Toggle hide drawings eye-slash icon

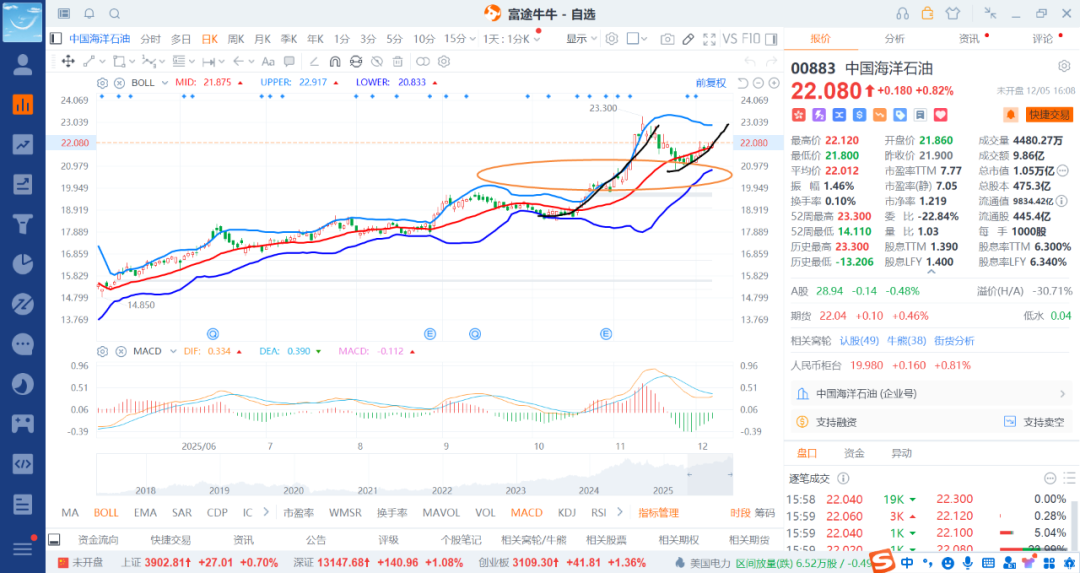[377, 61]
